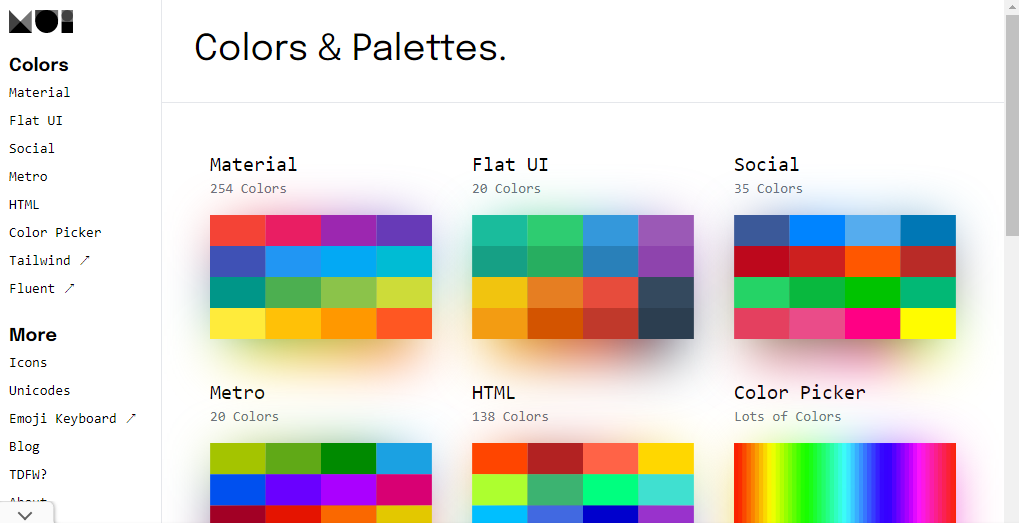
Task: Open Color Picker from sidebar
Action: [x=55, y=232]
